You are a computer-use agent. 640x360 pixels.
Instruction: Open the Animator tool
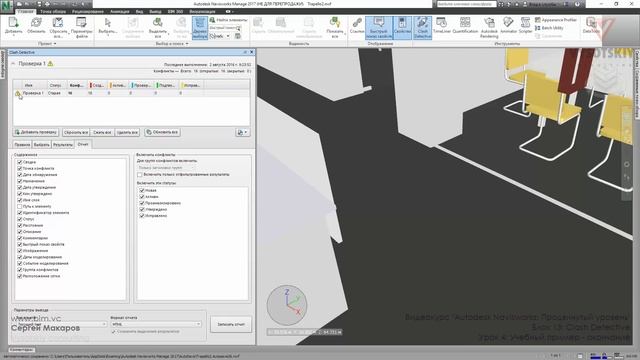tap(508, 25)
